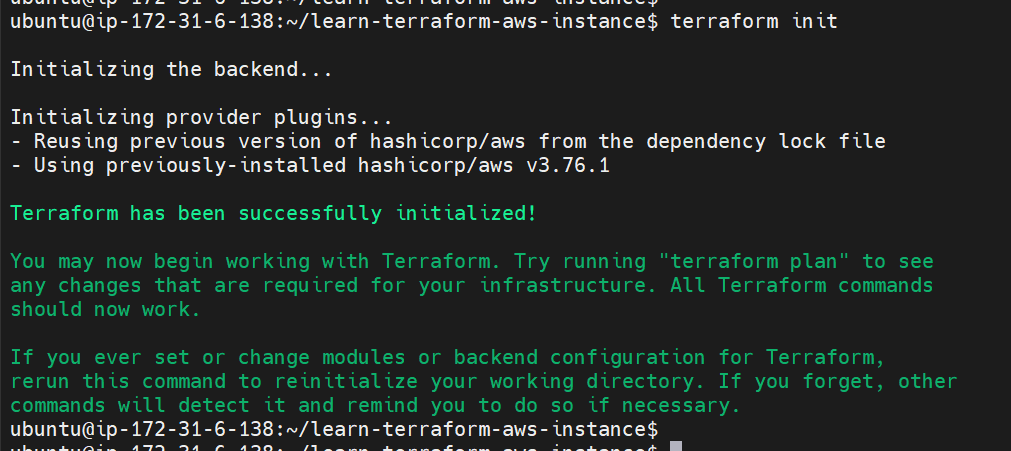The height and width of the screenshot is (451, 1011).
Task: Click the "If you forget, other" text
Action: pos(838,382)
